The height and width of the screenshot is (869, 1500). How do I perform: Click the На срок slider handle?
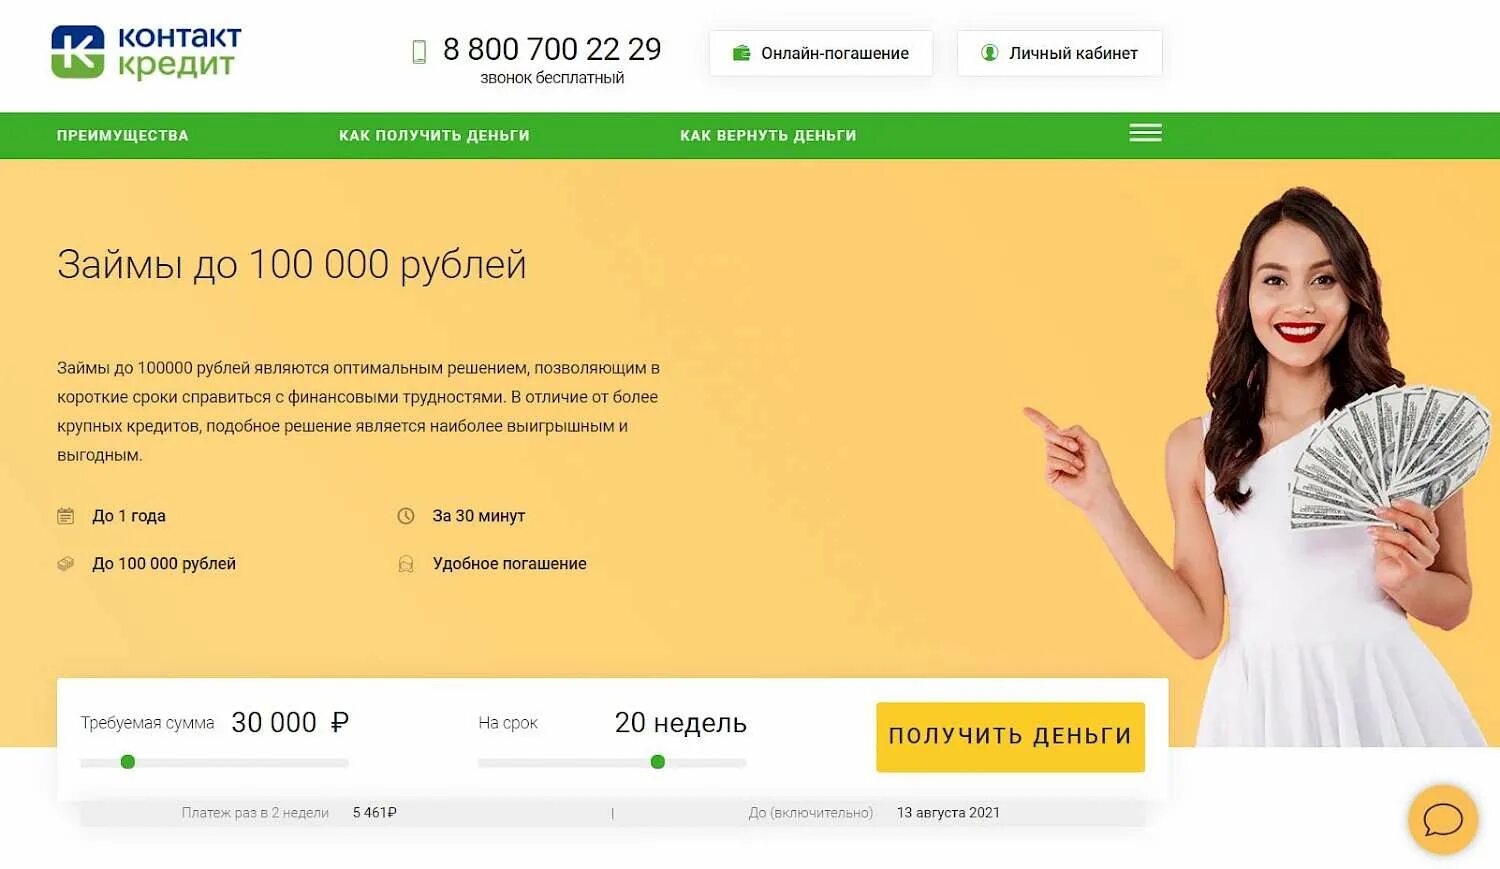[658, 762]
